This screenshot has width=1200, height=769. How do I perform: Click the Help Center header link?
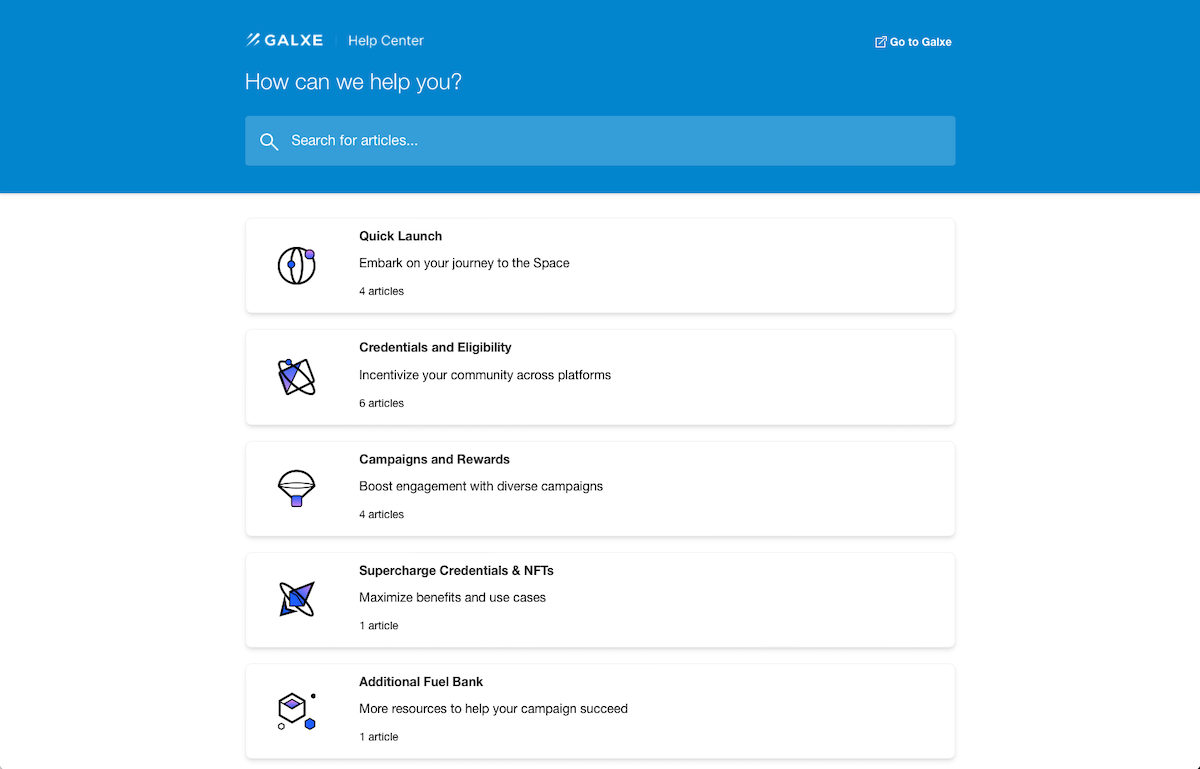coord(386,41)
